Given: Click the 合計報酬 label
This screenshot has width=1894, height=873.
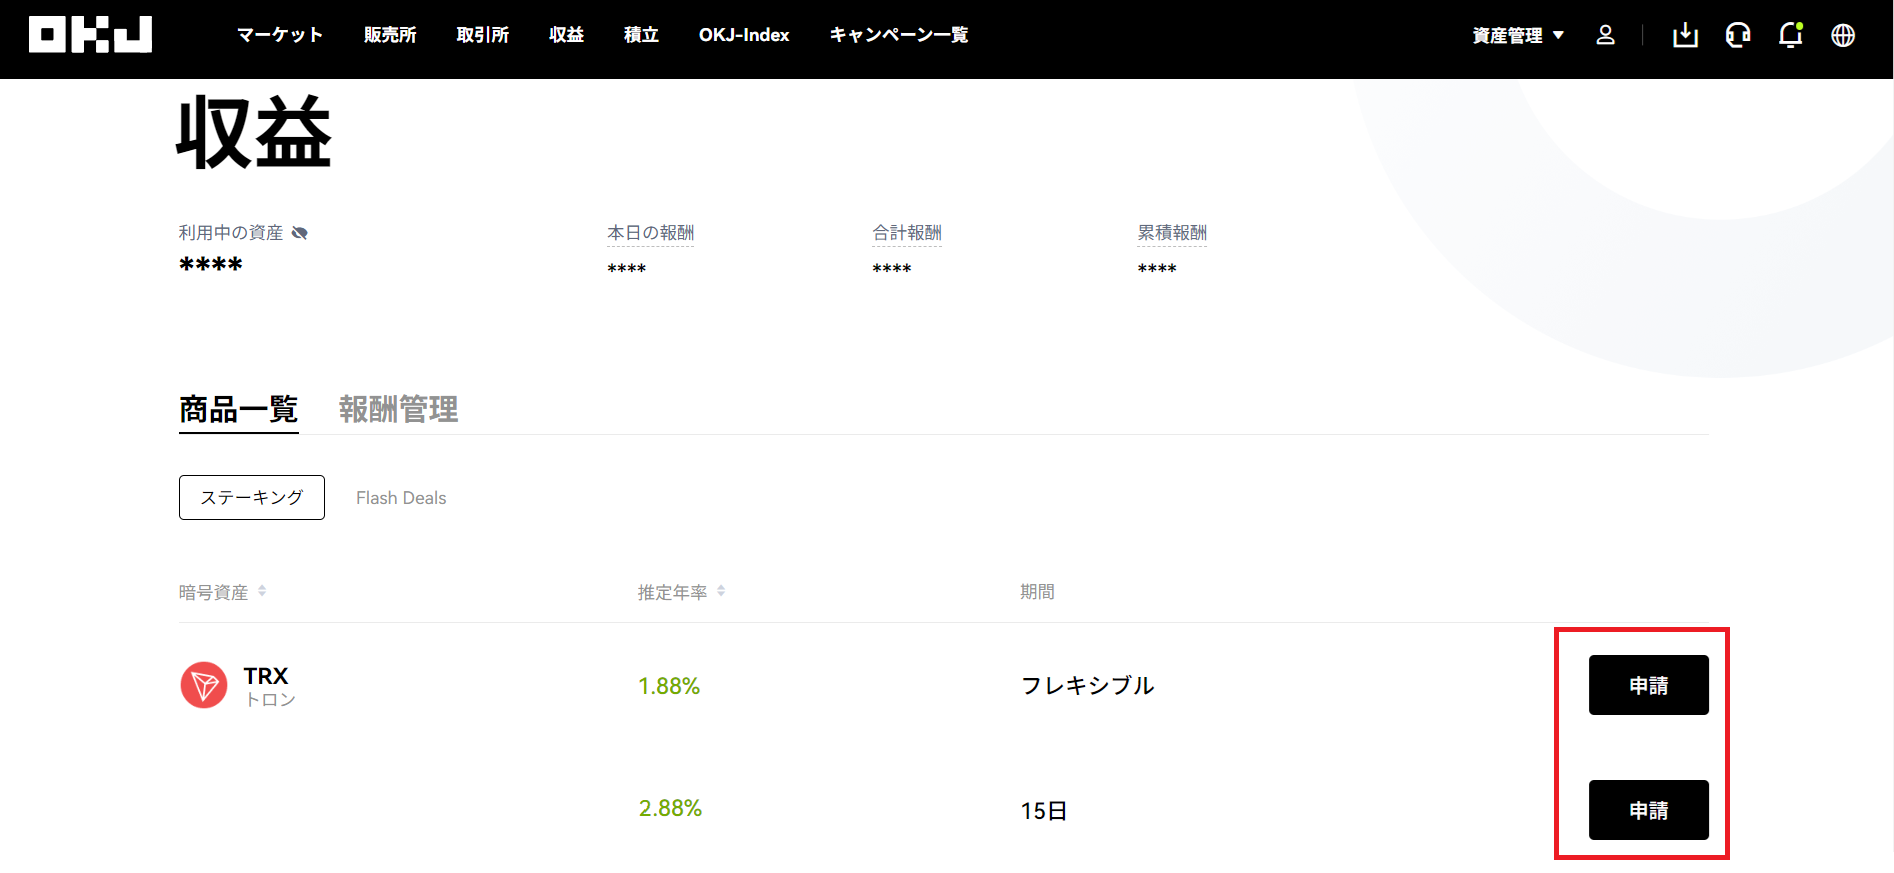Looking at the screenshot, I should click(907, 233).
